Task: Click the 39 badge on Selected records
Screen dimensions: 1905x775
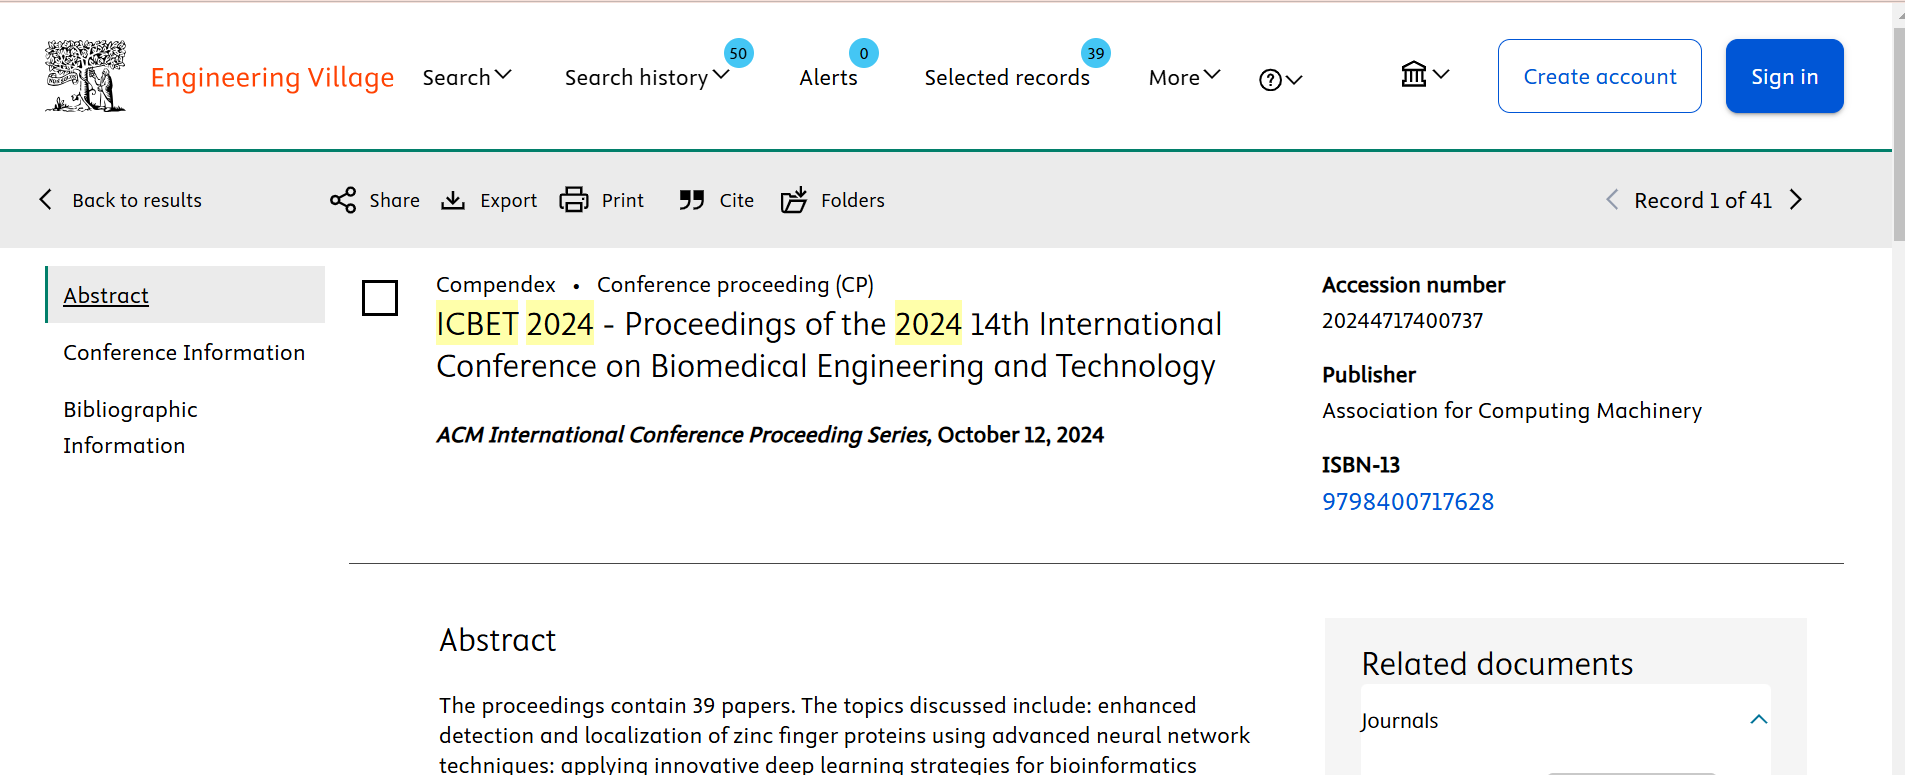Action: point(1096,53)
